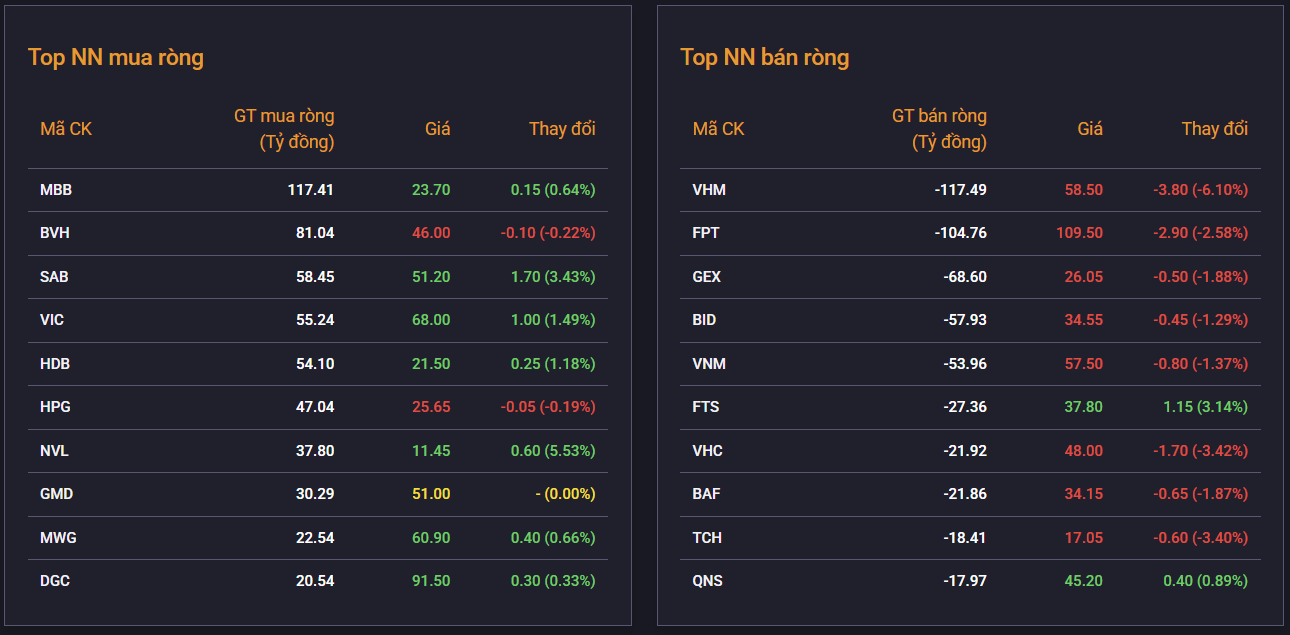Select stock code SAB

[x=54, y=276]
